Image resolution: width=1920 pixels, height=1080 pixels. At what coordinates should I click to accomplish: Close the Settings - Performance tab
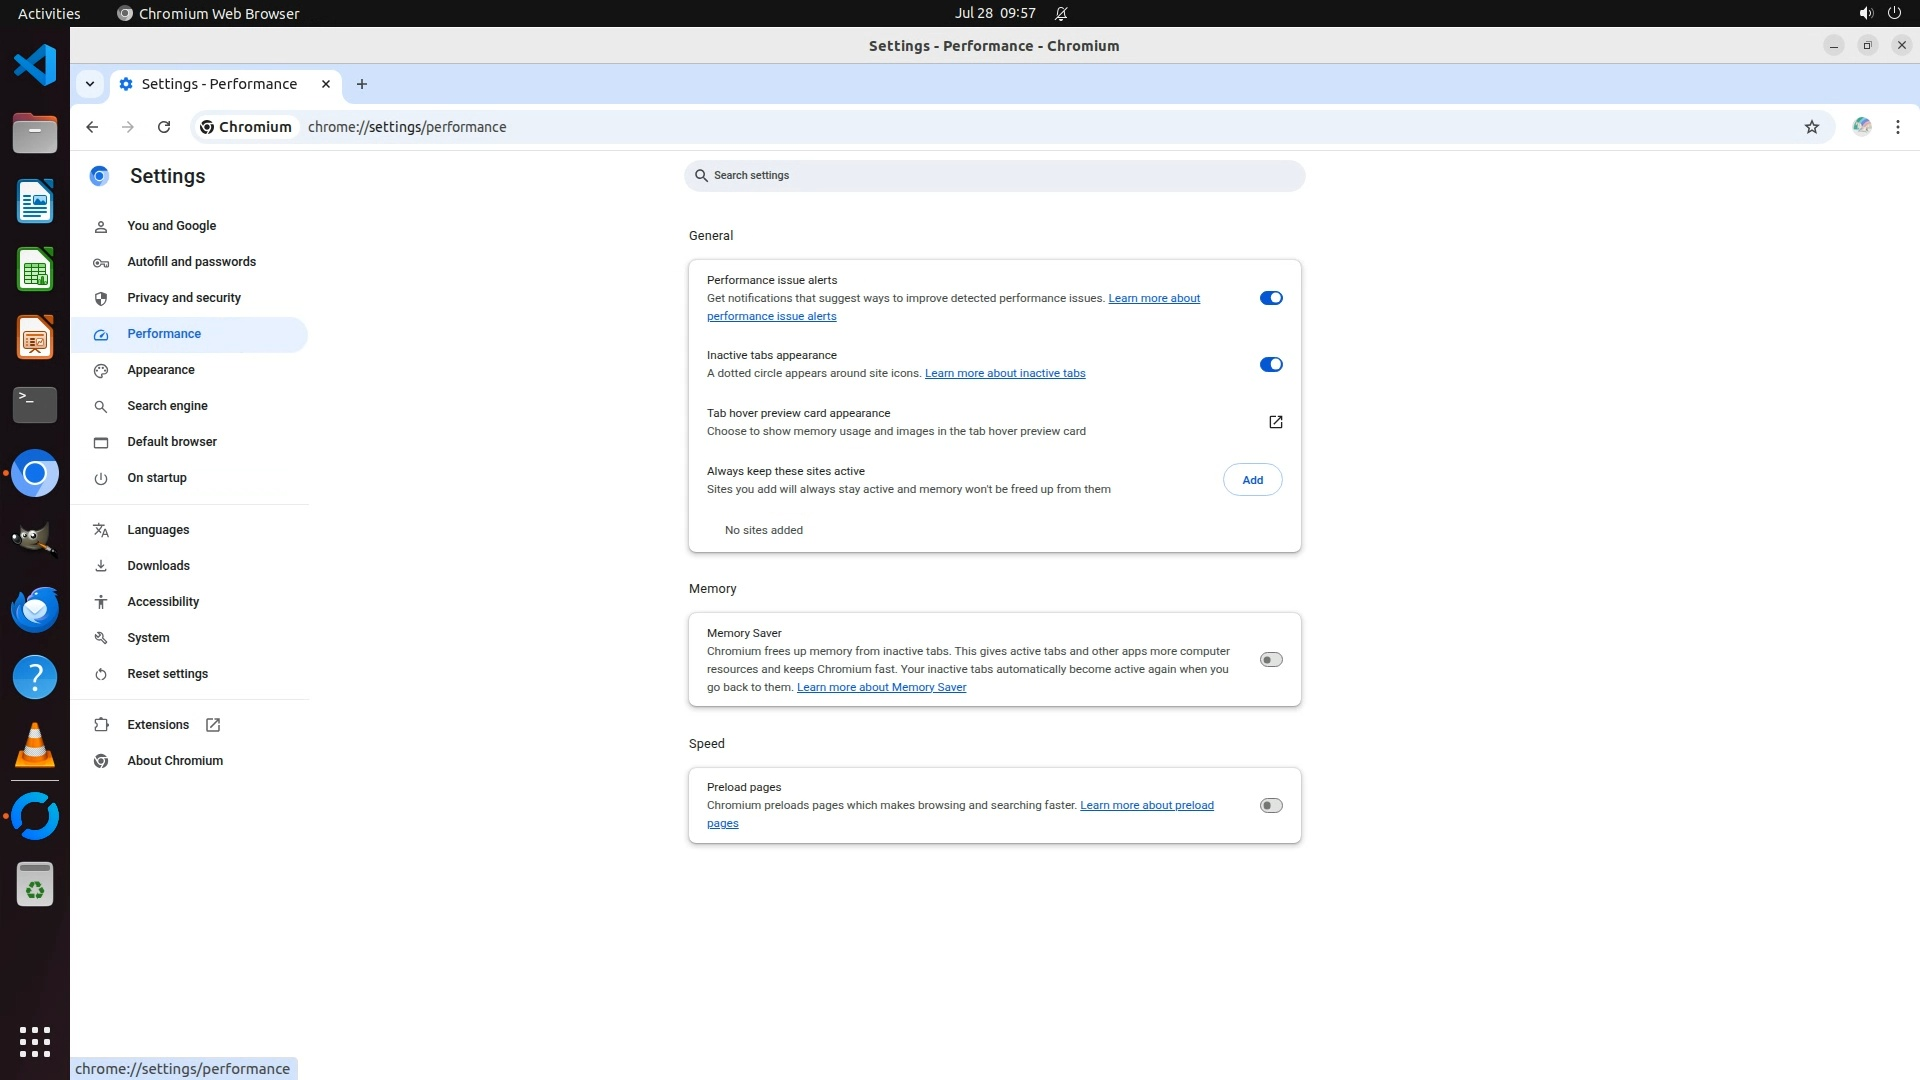point(325,84)
